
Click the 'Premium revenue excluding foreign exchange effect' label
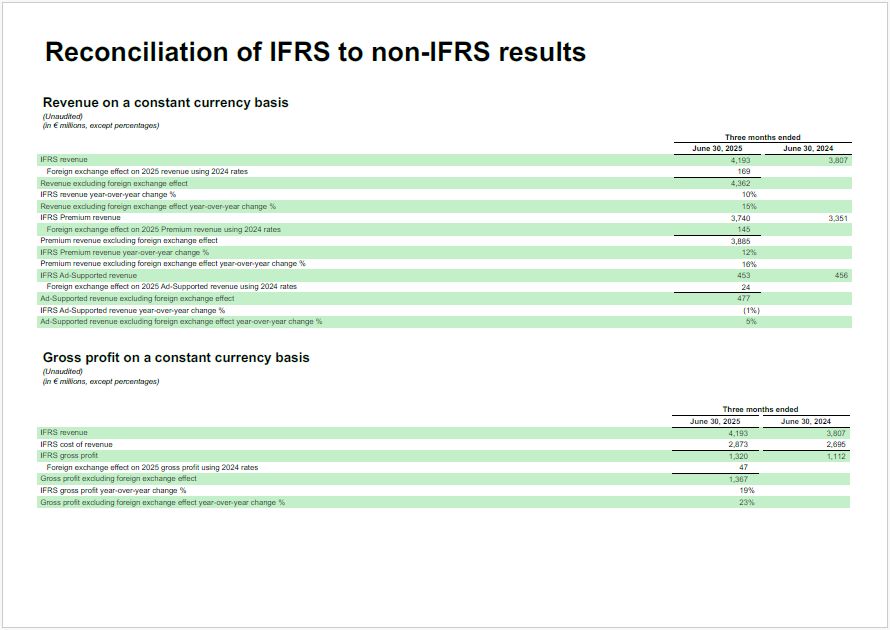(129, 240)
